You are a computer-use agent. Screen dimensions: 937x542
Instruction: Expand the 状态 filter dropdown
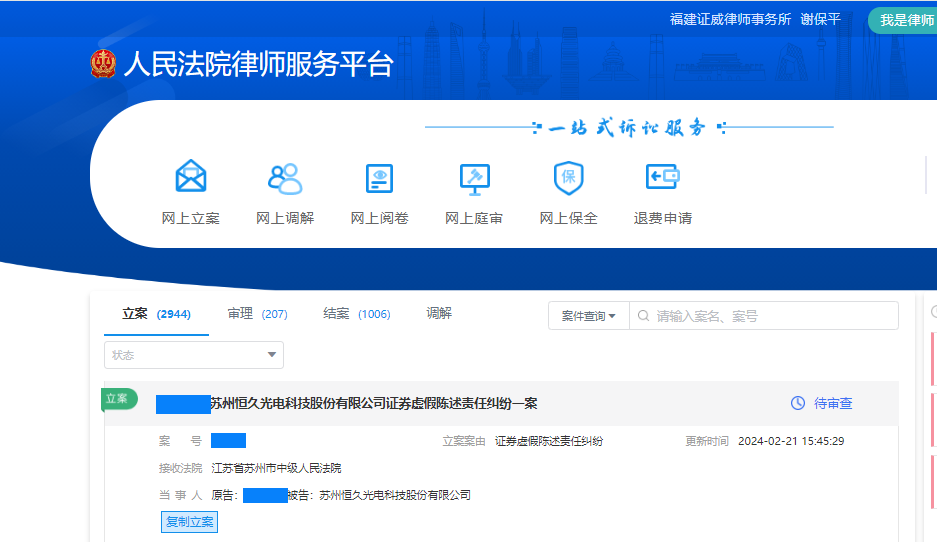(x=194, y=355)
